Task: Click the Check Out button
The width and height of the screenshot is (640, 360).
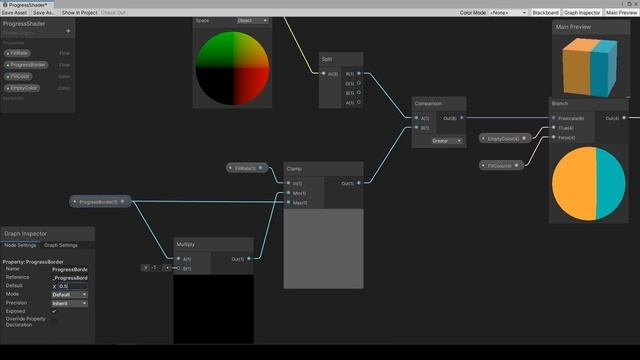Action: (113, 13)
